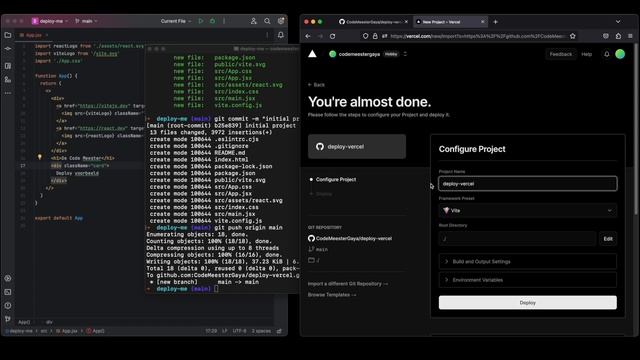Open the run toolbar more actions vertical ellipsis
Viewport: 640px width, 360px height.
[x=224, y=21]
